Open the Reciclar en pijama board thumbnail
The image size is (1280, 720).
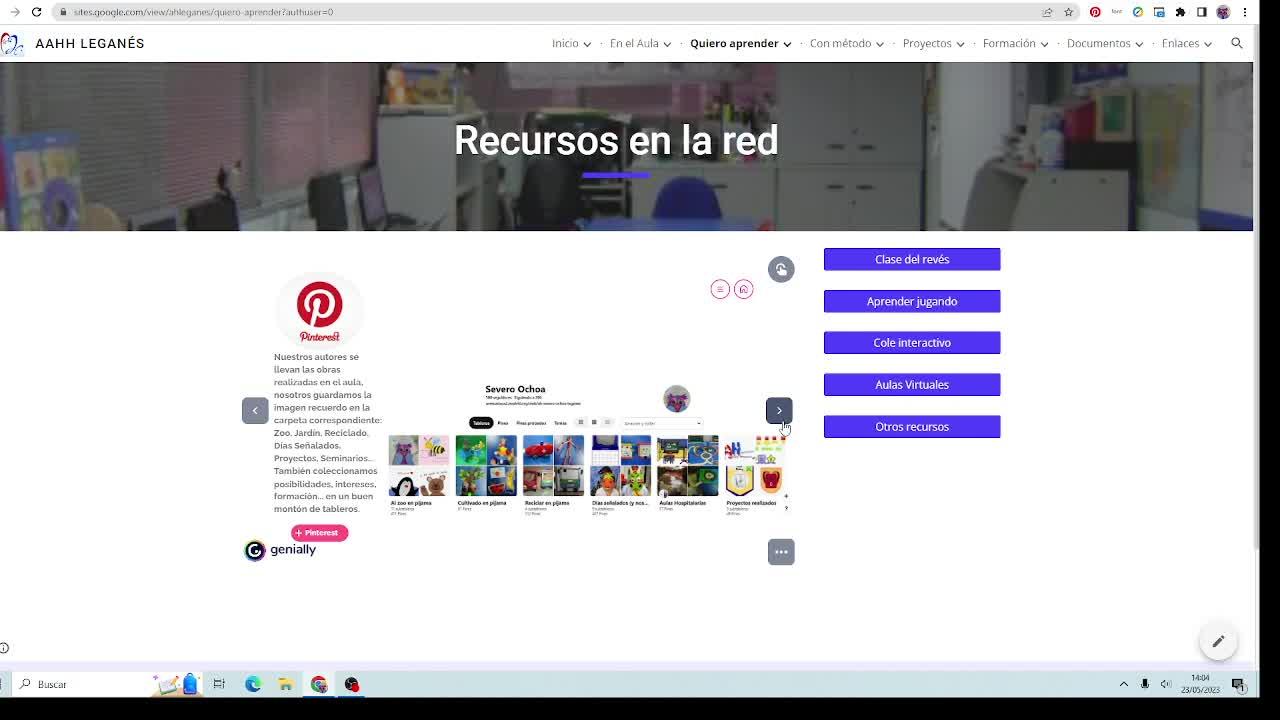coord(553,466)
